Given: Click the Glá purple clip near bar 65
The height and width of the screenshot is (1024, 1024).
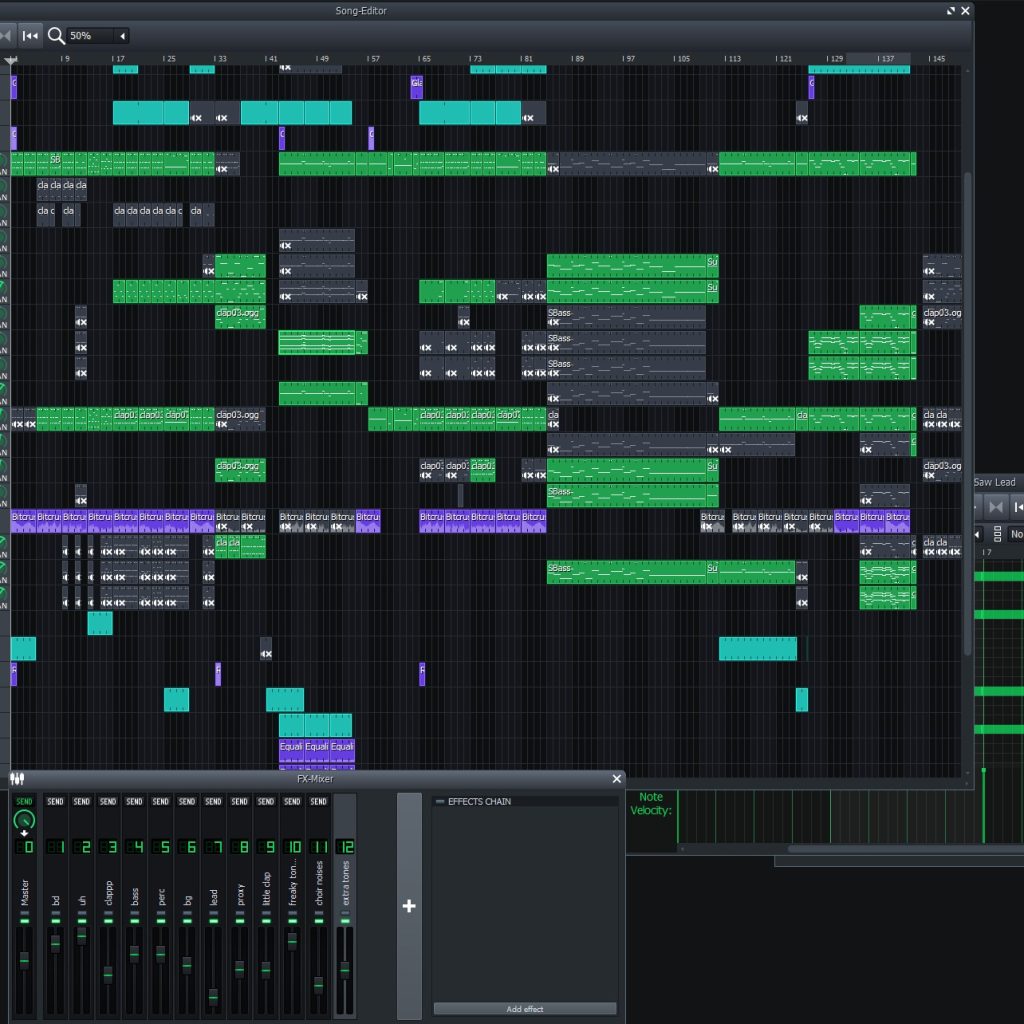Looking at the screenshot, I should coord(416,87).
